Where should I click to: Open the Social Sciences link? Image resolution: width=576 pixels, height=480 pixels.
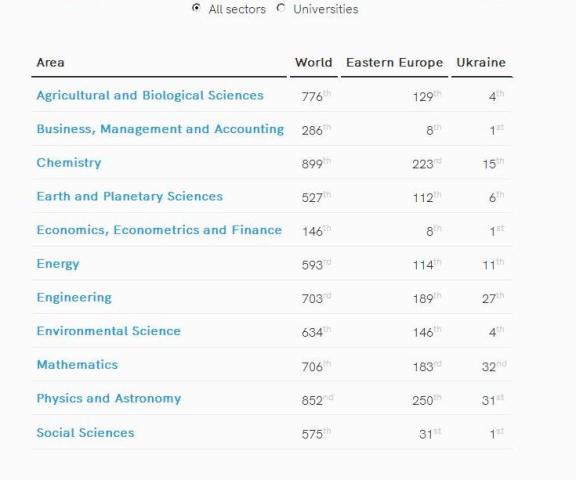[85, 433]
